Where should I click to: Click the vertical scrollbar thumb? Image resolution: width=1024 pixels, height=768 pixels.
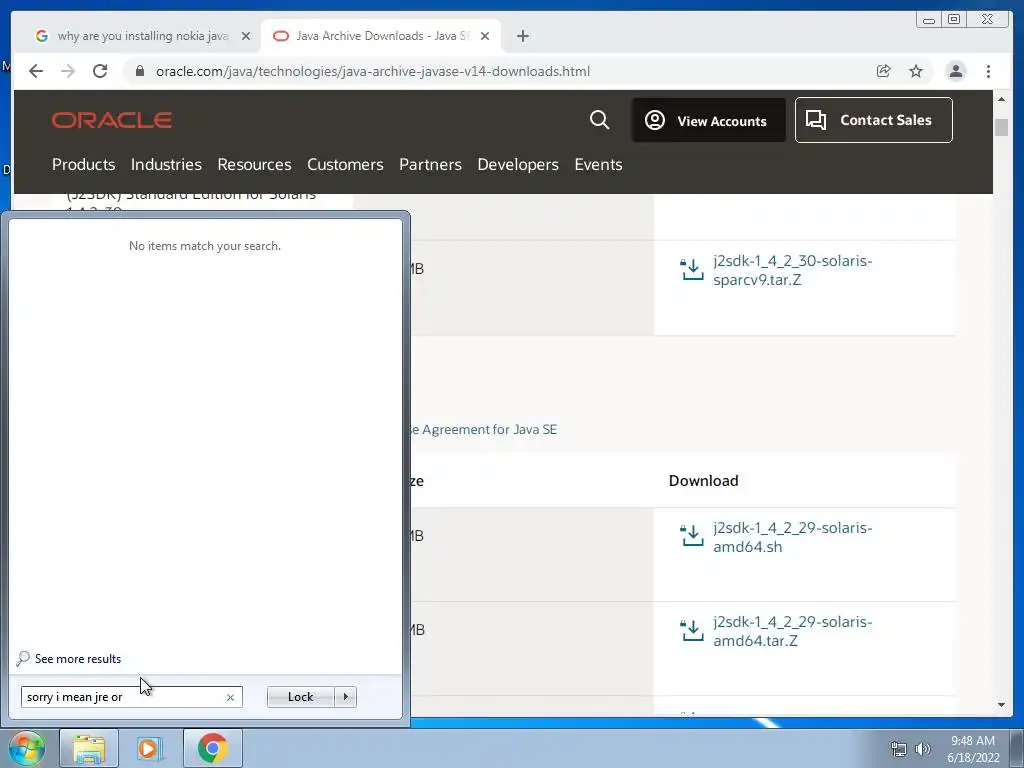pyautogui.click(x=1001, y=127)
